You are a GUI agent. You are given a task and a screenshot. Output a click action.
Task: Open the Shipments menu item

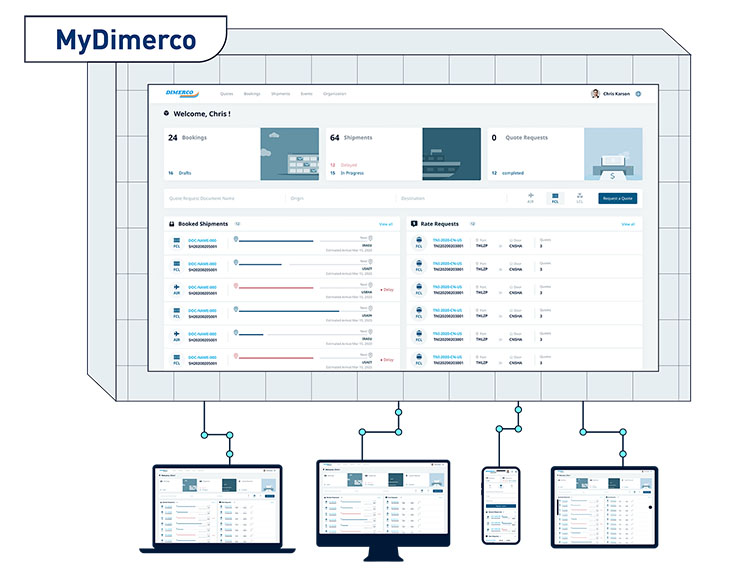[x=280, y=94]
